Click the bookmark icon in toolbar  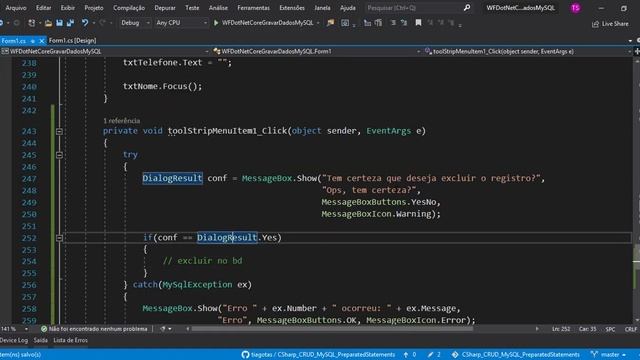(x=418, y=23)
